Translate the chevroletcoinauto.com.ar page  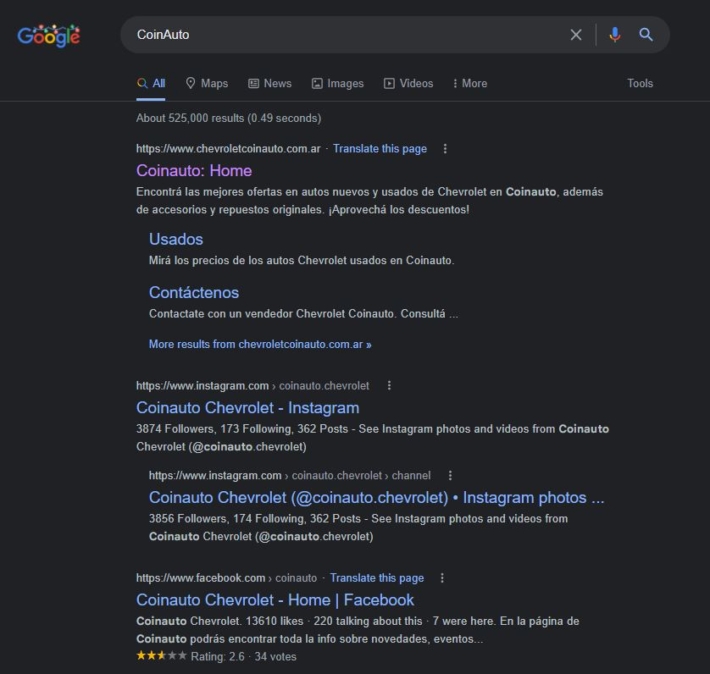[x=380, y=149]
